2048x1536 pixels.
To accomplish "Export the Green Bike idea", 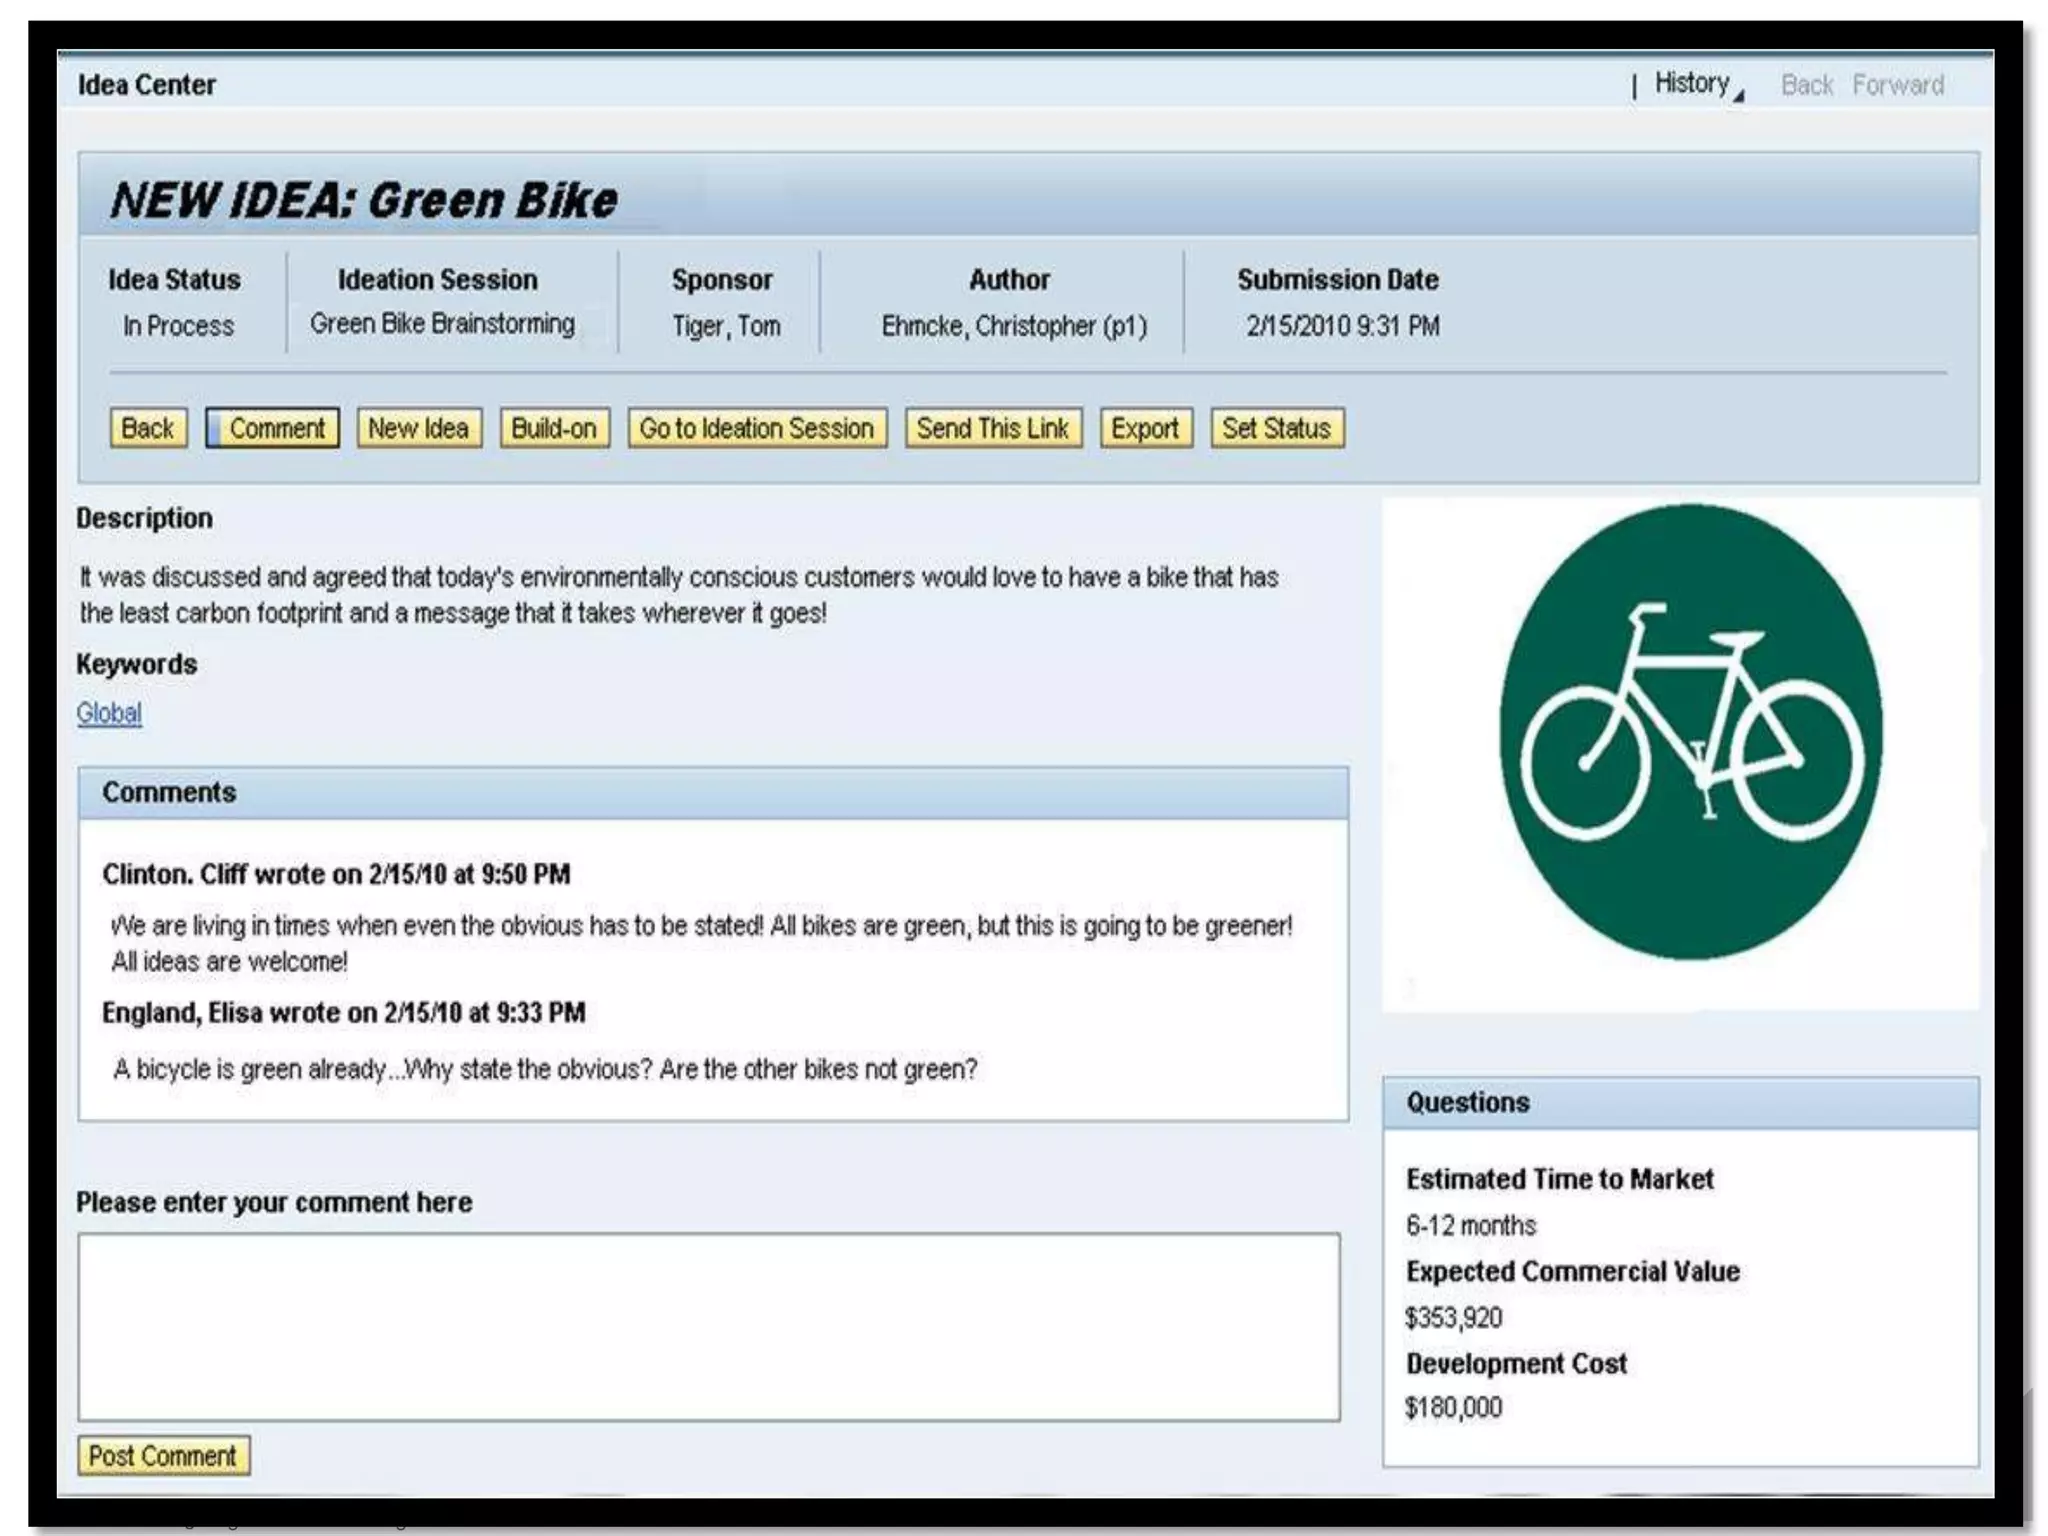I will point(1145,428).
